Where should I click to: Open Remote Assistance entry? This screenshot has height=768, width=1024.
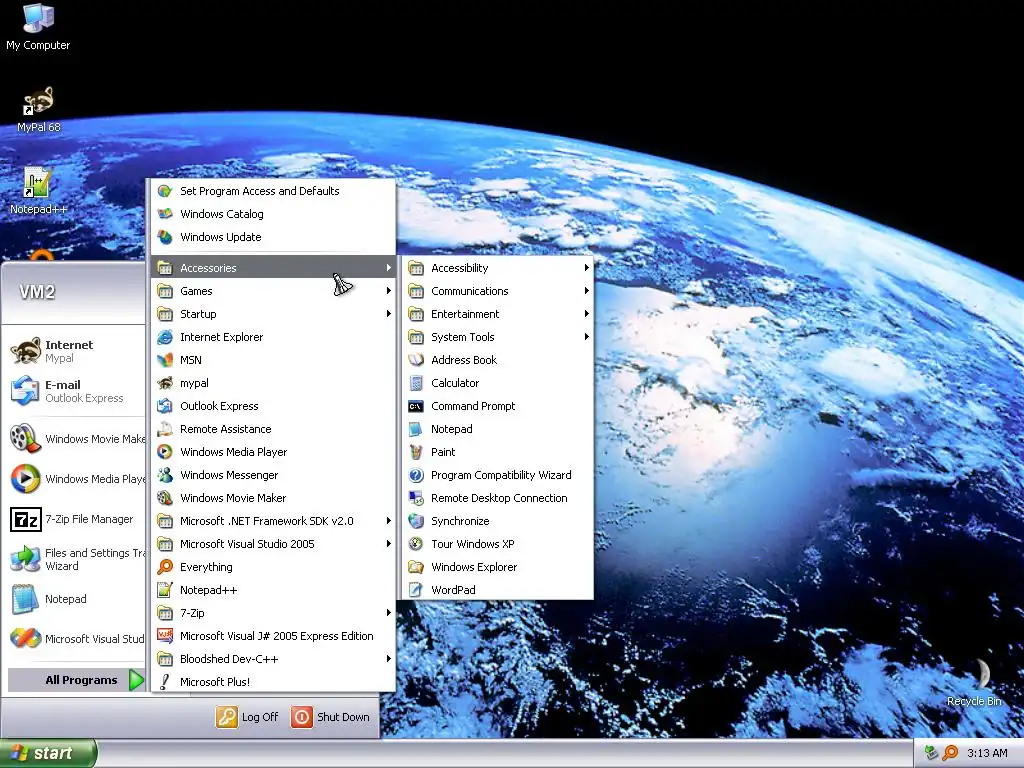click(274, 429)
